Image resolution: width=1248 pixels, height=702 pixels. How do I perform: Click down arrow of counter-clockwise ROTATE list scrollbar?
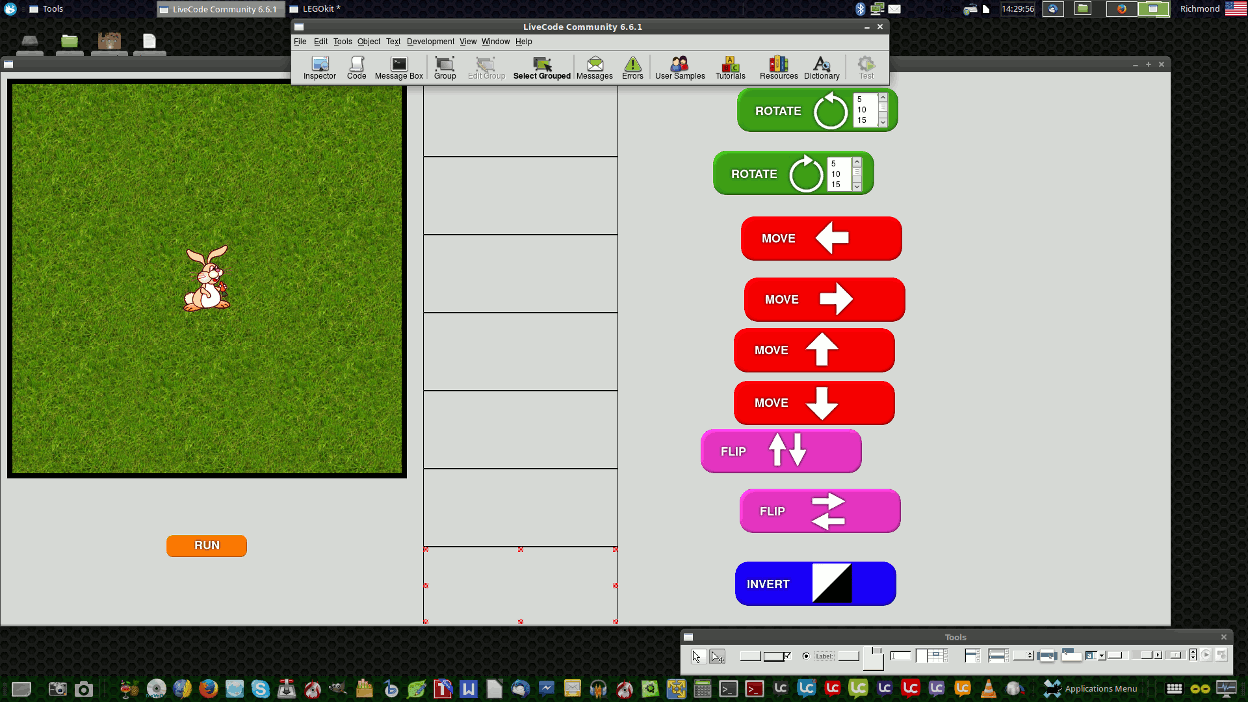pyautogui.click(x=882, y=122)
